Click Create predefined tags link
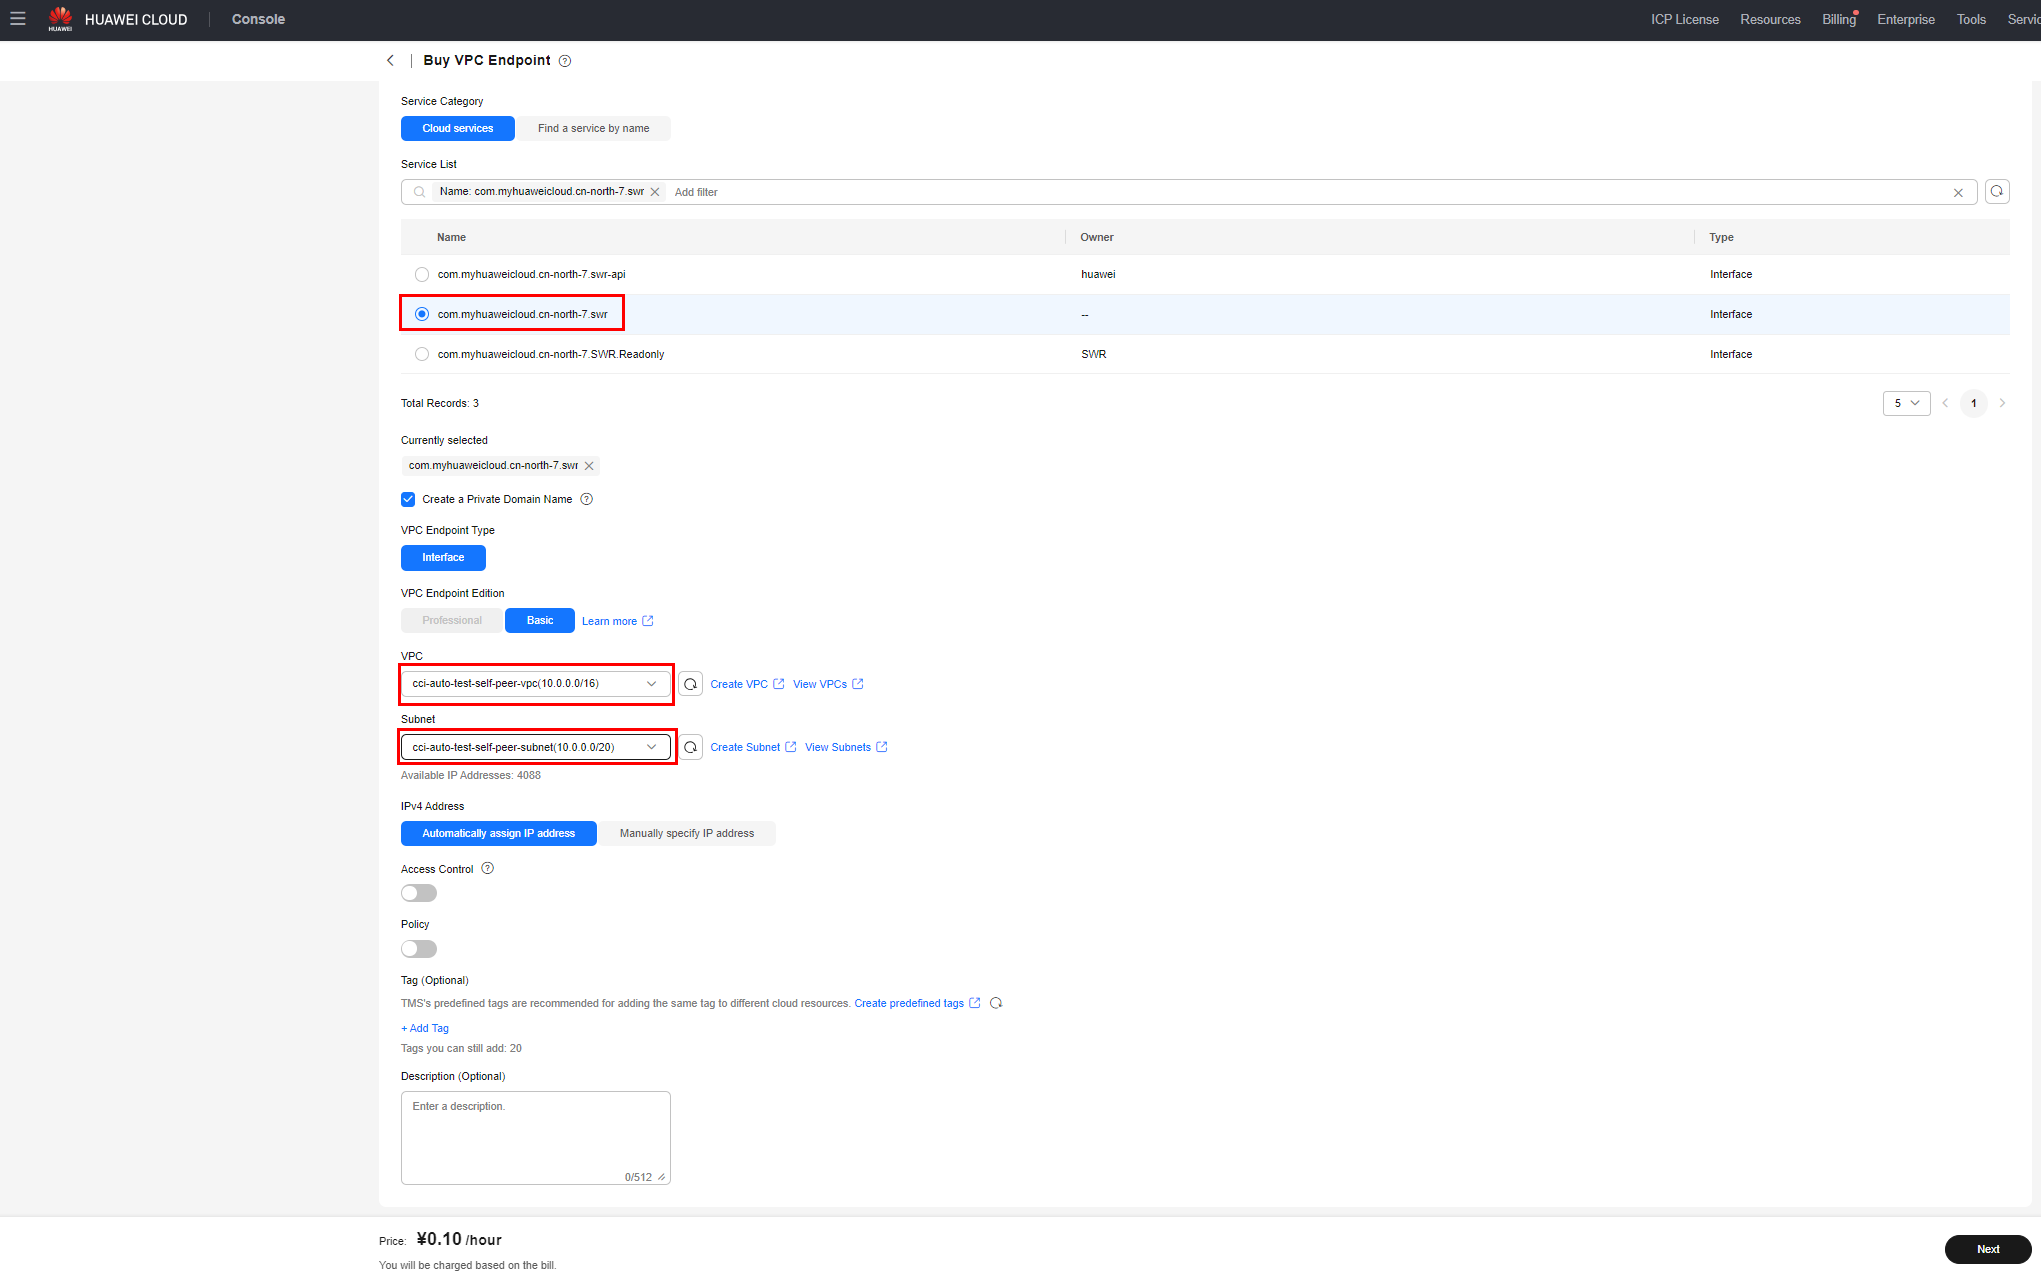 click(x=917, y=1003)
